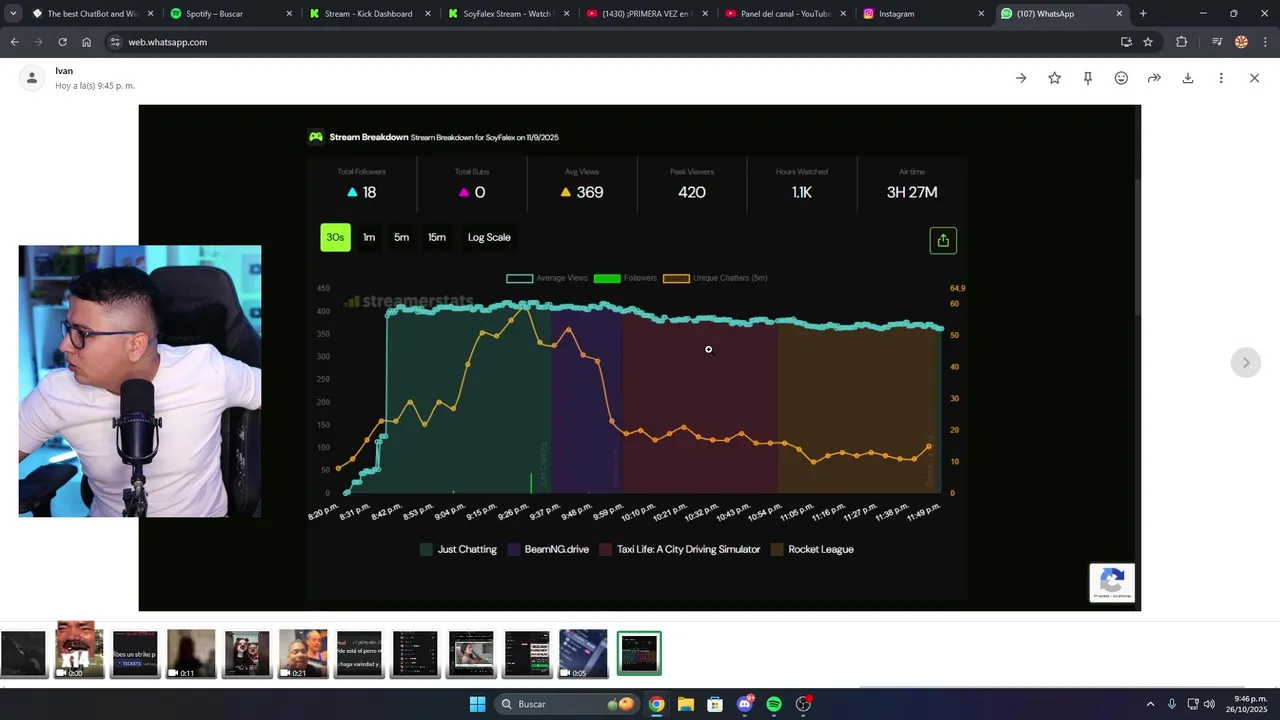1280x720 pixels.
Task: Switch to Stream - Kick Dashboard tab
Action: [368, 14]
